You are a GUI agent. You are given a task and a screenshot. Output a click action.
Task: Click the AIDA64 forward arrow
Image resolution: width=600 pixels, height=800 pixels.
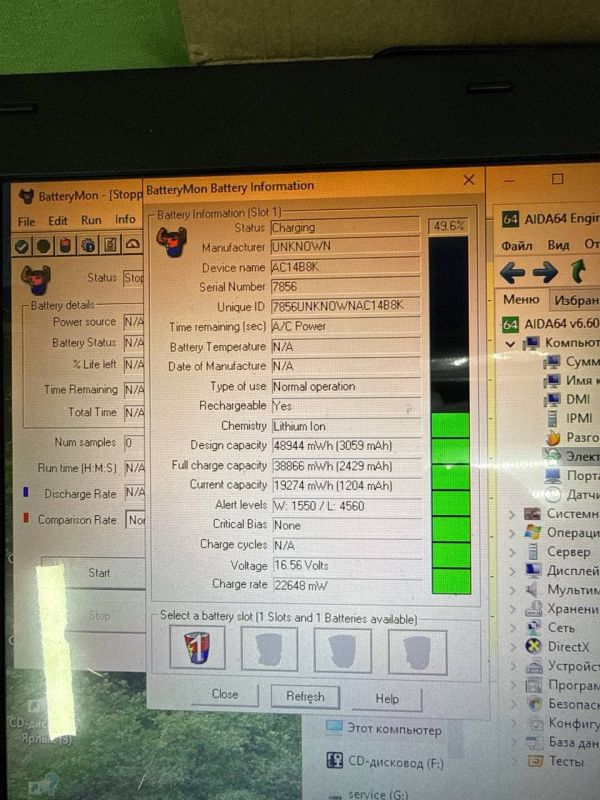[544, 272]
